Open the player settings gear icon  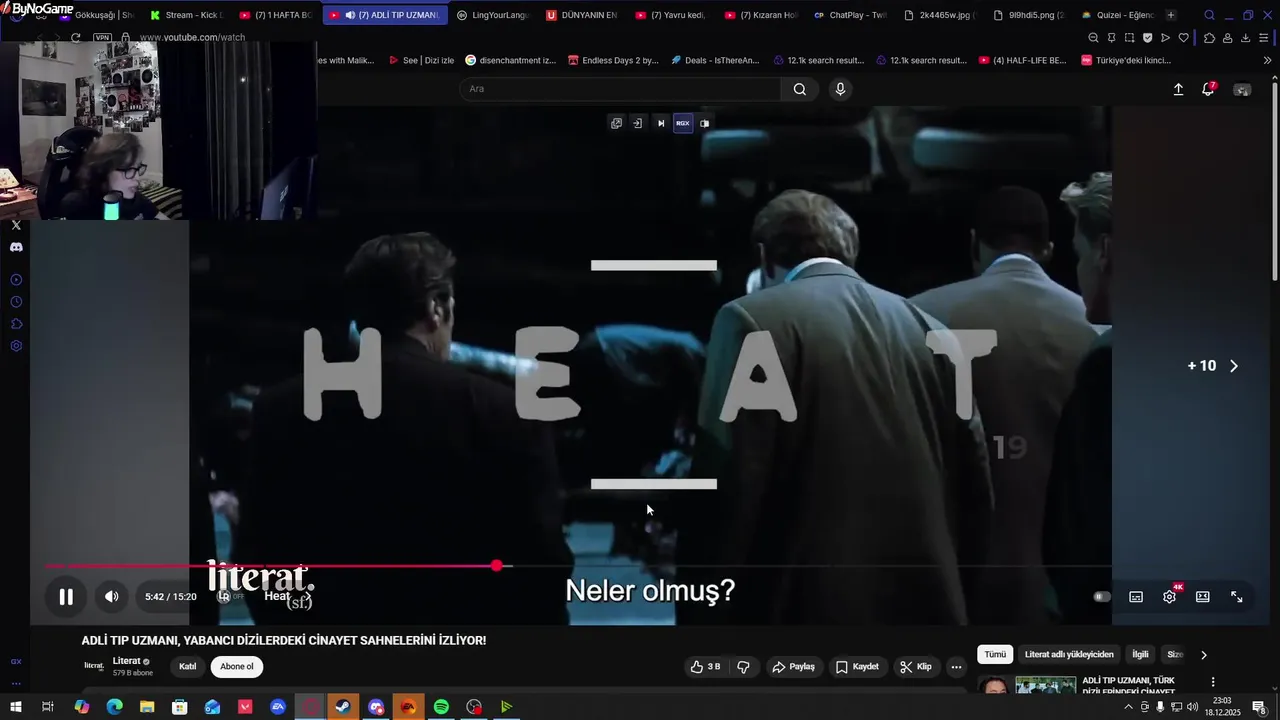pos(1169,597)
